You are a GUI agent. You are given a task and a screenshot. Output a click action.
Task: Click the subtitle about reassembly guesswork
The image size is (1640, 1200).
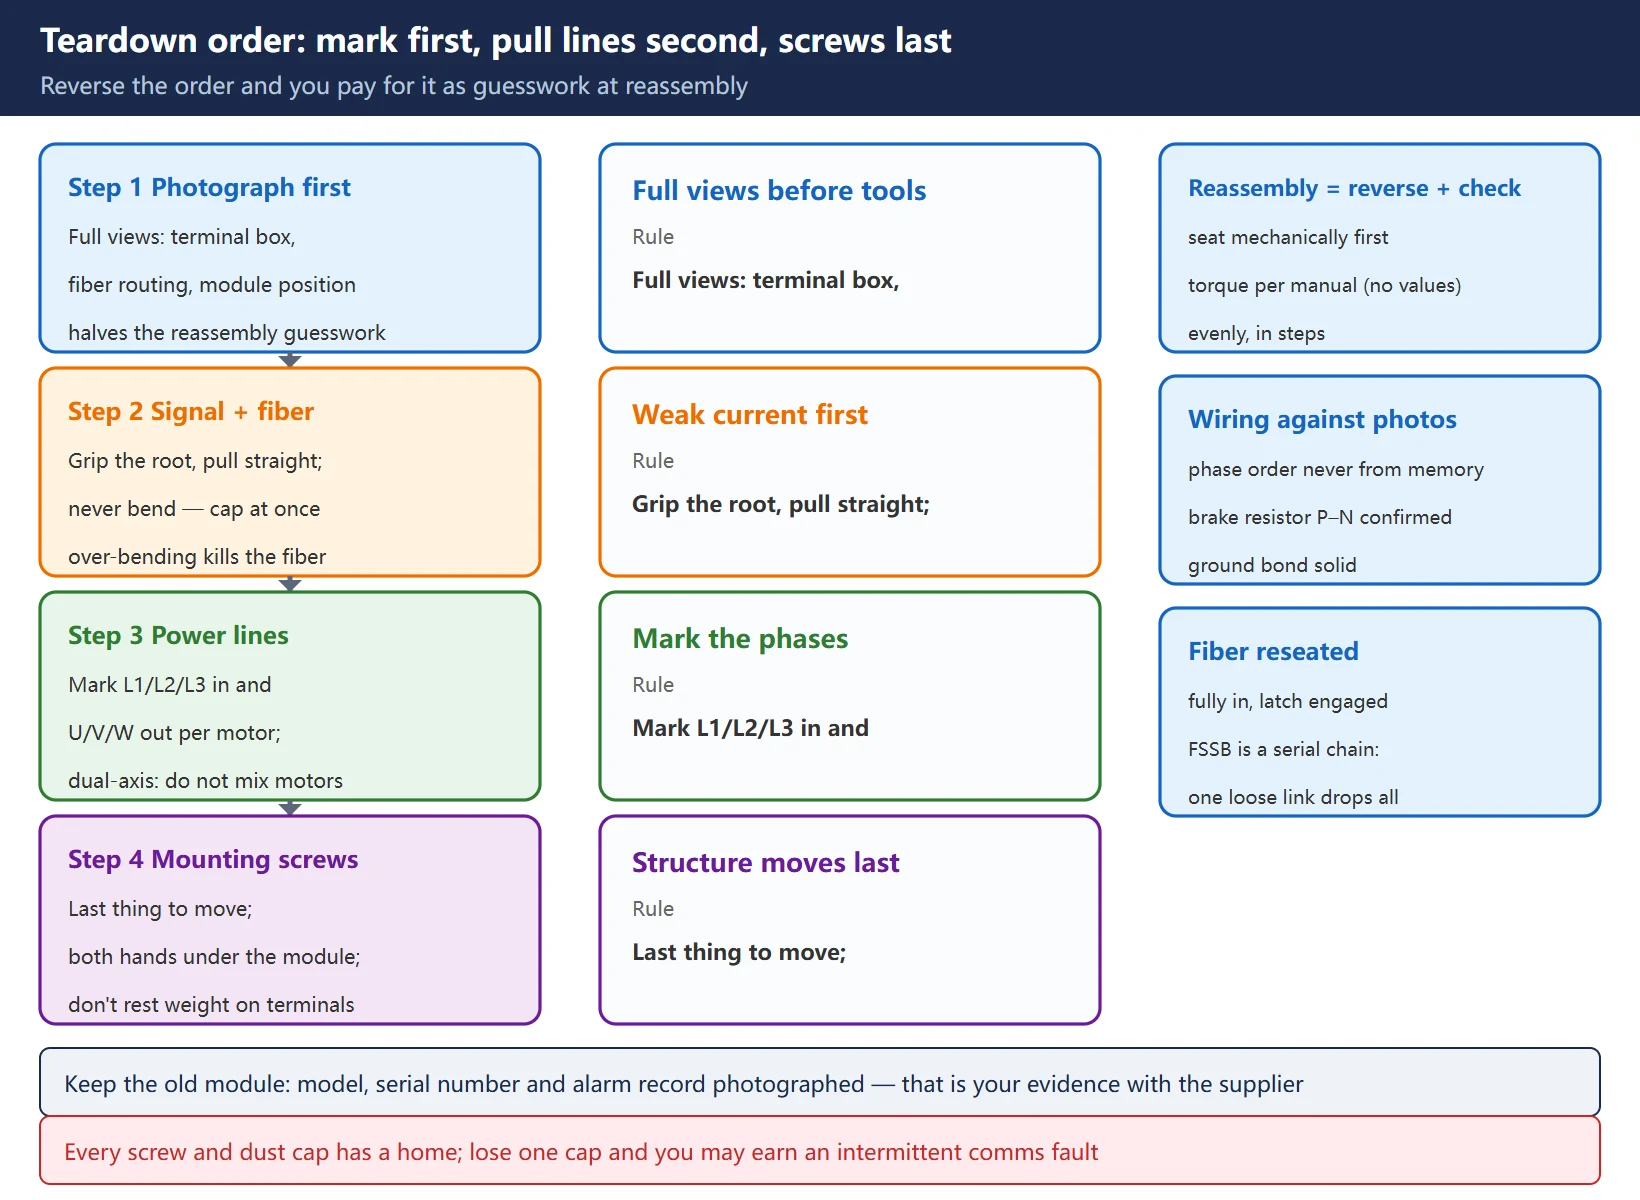[x=394, y=86]
